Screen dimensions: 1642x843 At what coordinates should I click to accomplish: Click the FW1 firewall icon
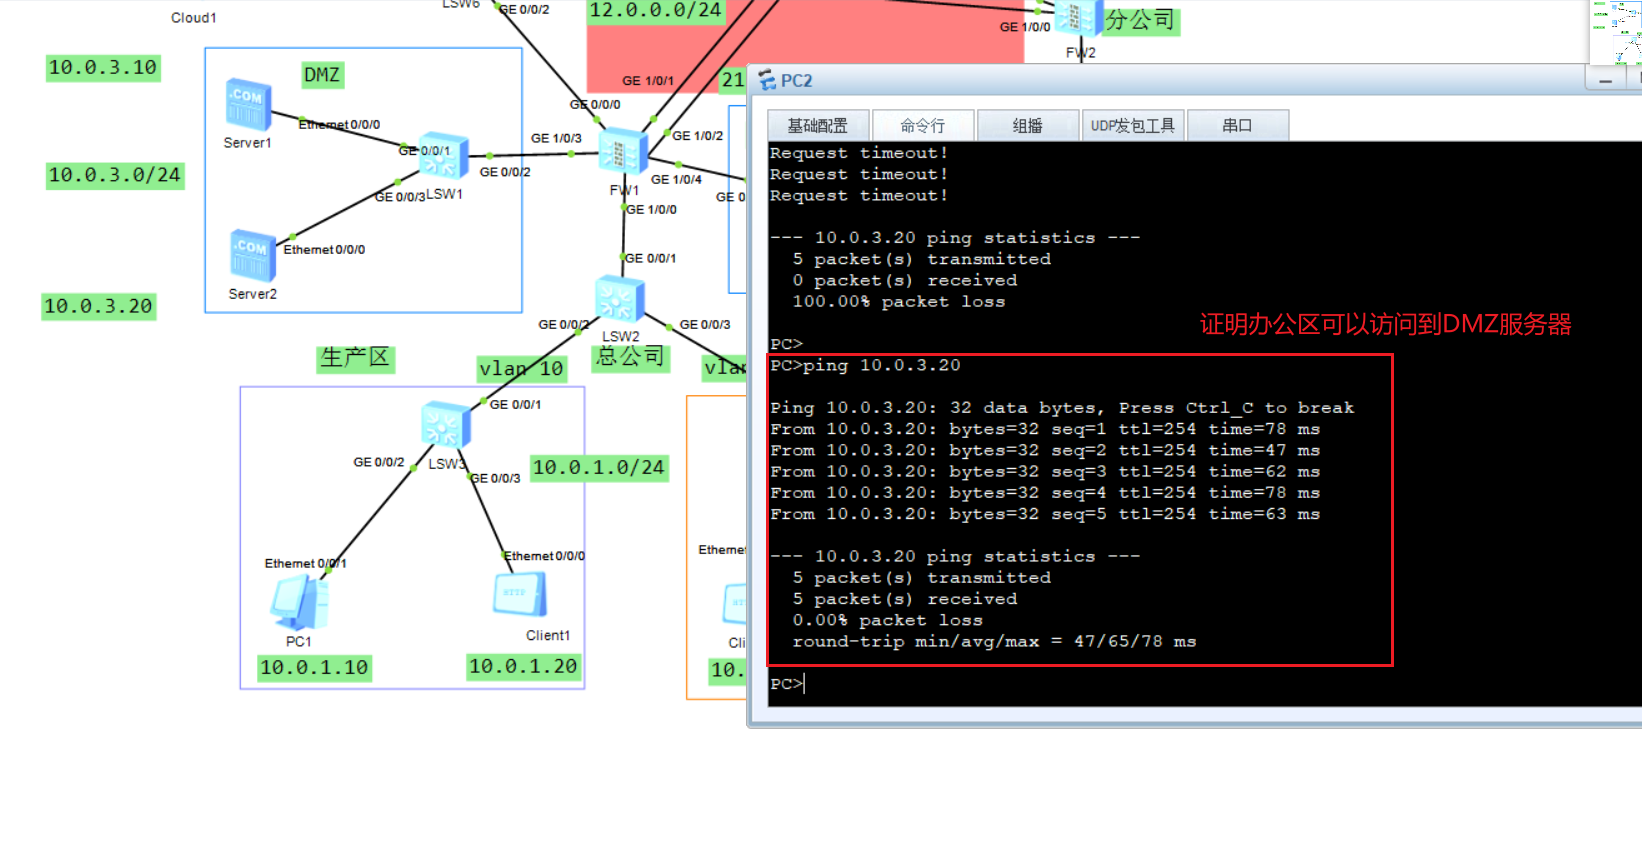coord(623,153)
